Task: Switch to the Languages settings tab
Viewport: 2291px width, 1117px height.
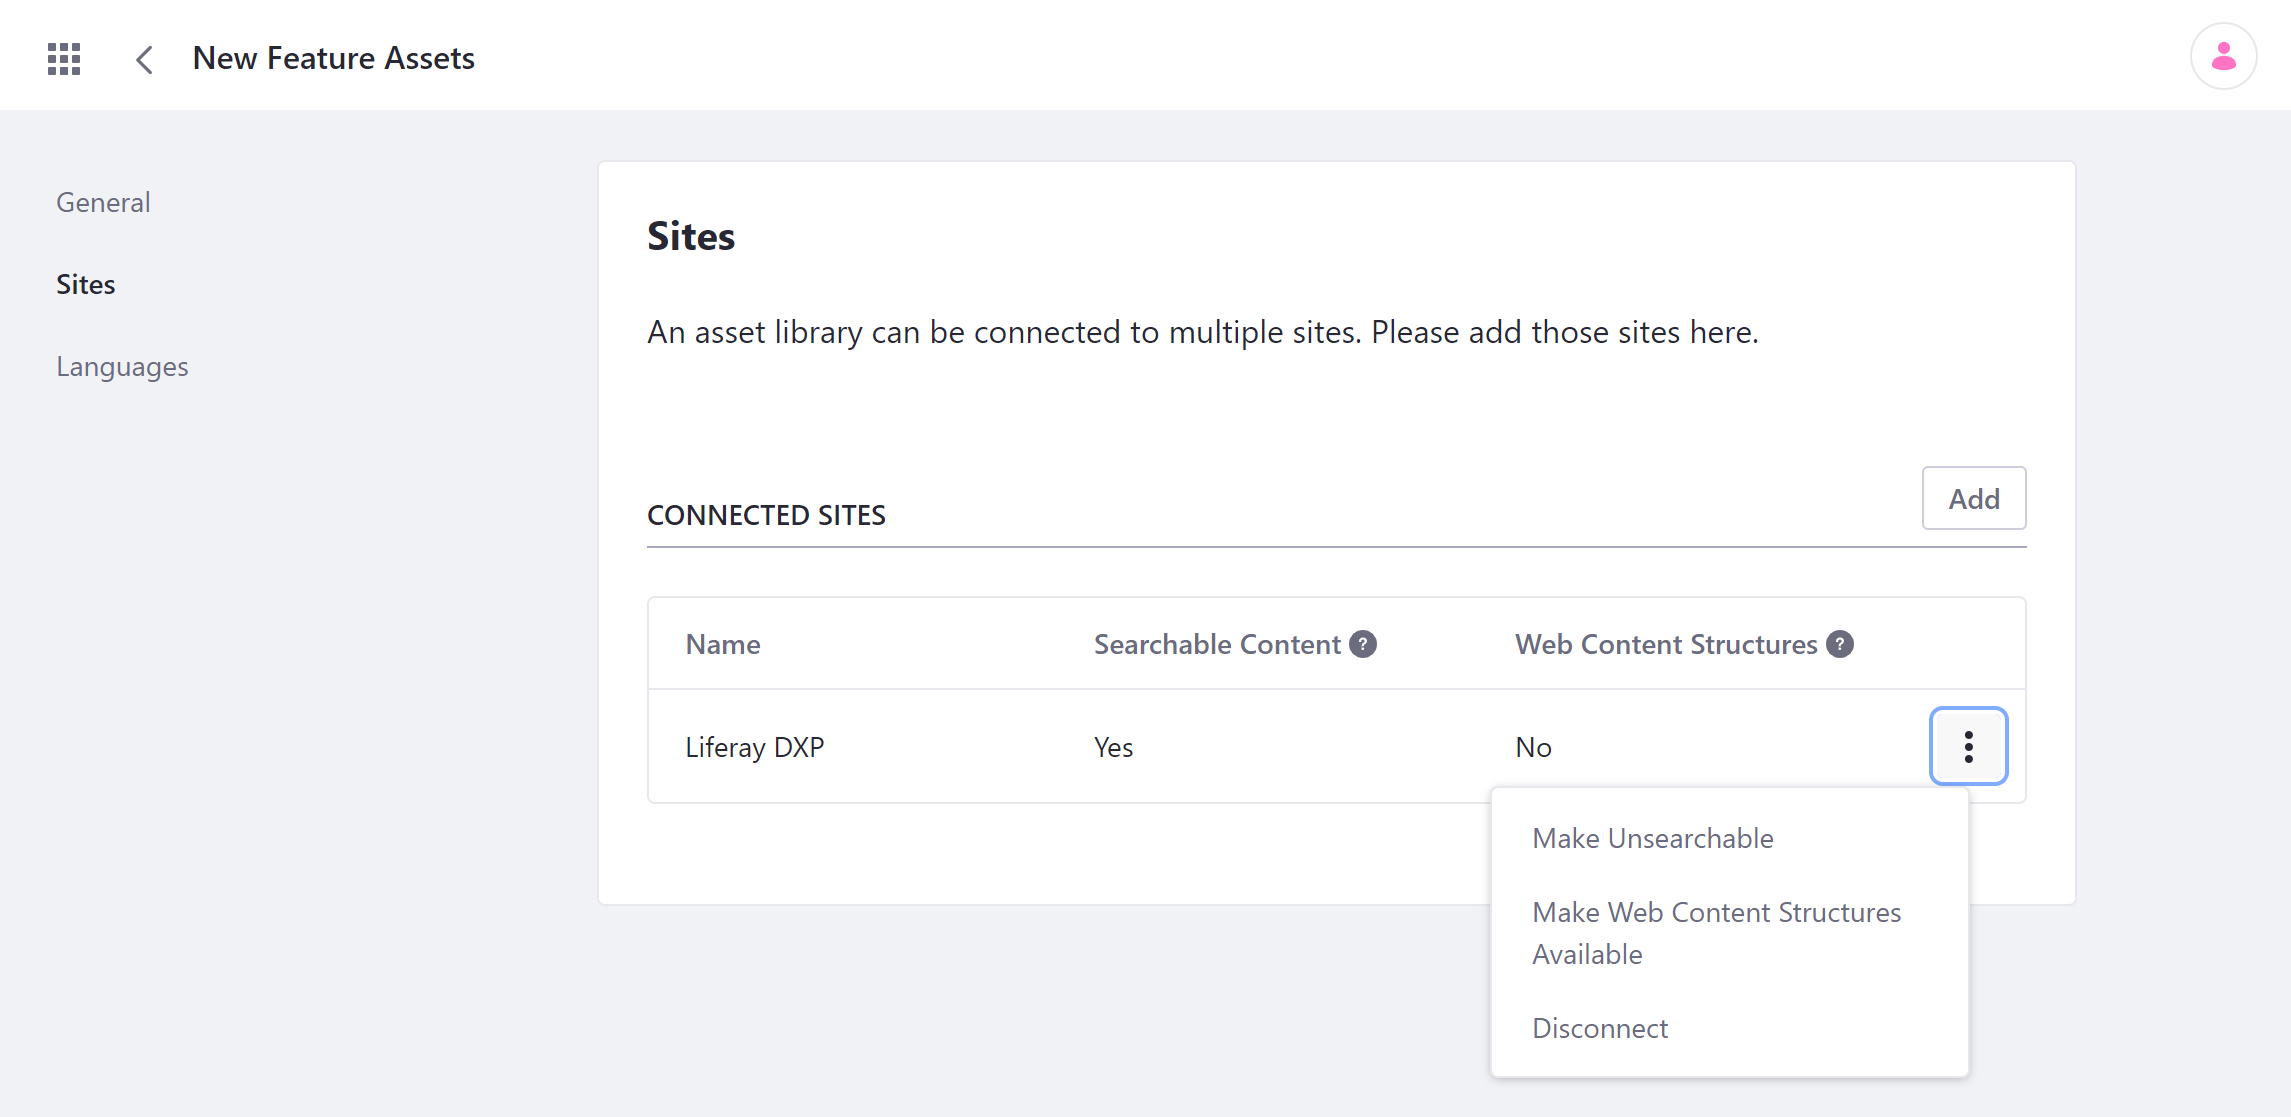Action: (121, 367)
